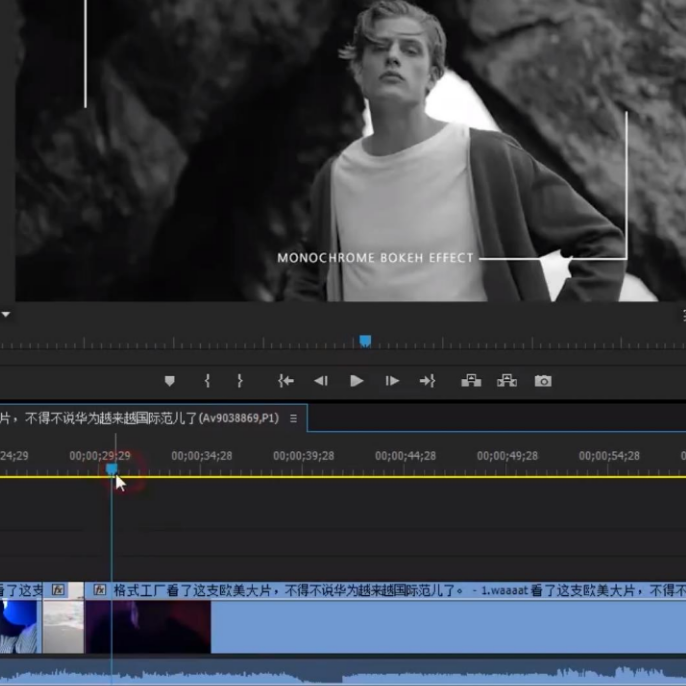Set Mark In point brace icon
Screen dimensions: 686x686
coord(207,381)
